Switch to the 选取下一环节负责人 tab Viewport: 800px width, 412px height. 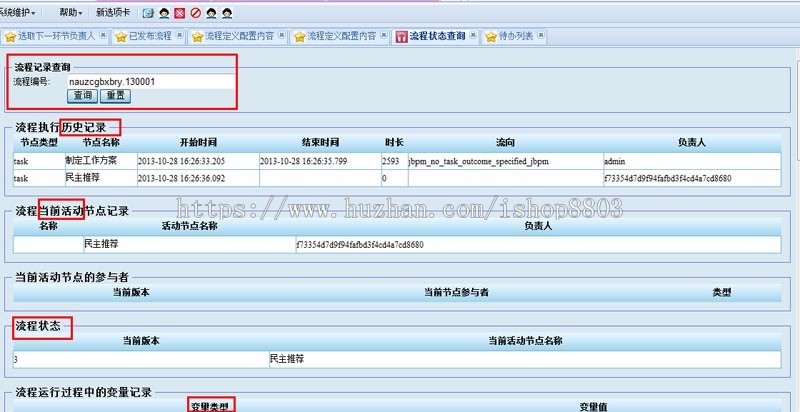pyautogui.click(x=56, y=36)
